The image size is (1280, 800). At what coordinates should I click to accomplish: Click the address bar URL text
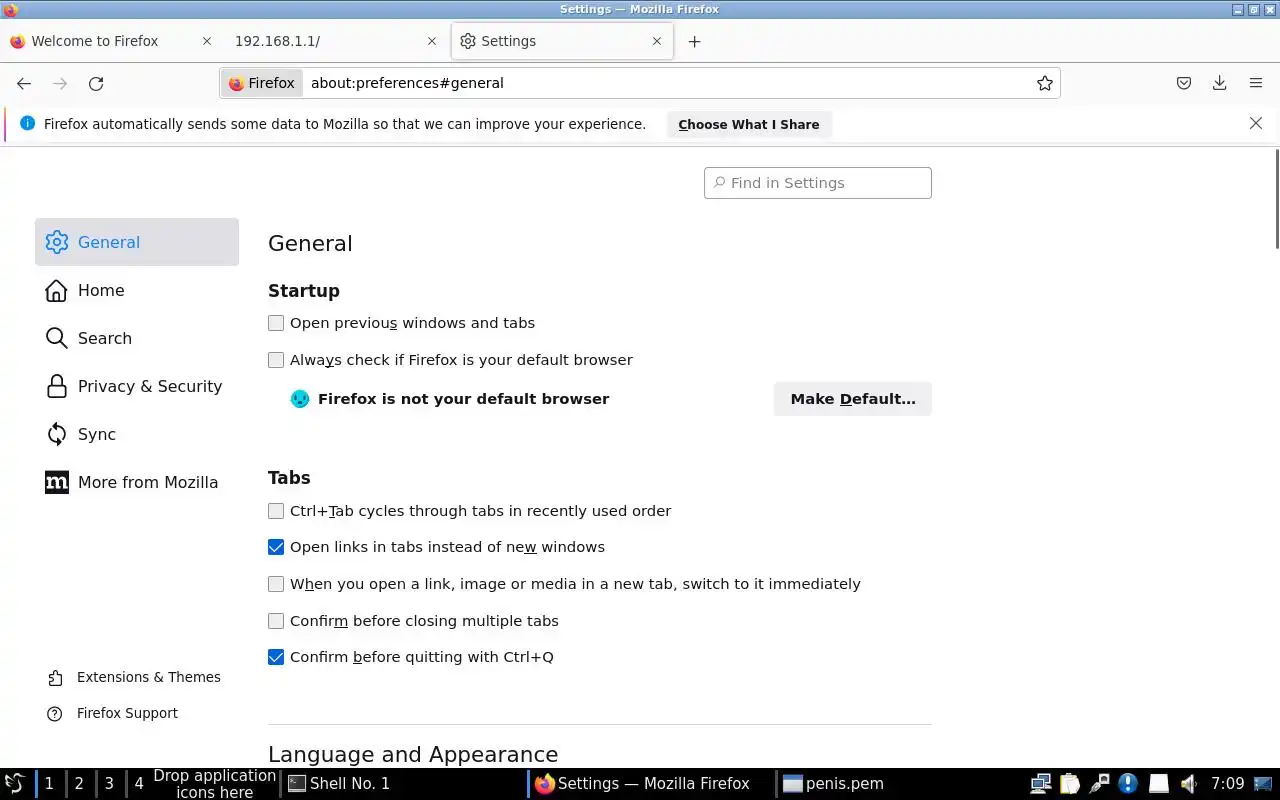pos(407,83)
